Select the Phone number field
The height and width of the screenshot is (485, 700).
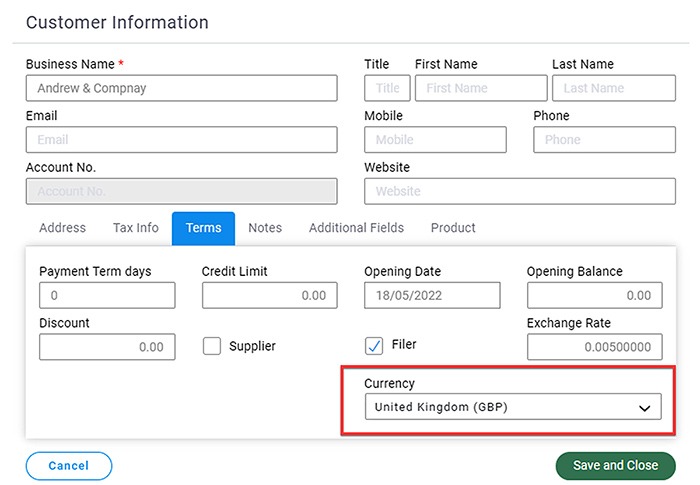(604, 139)
